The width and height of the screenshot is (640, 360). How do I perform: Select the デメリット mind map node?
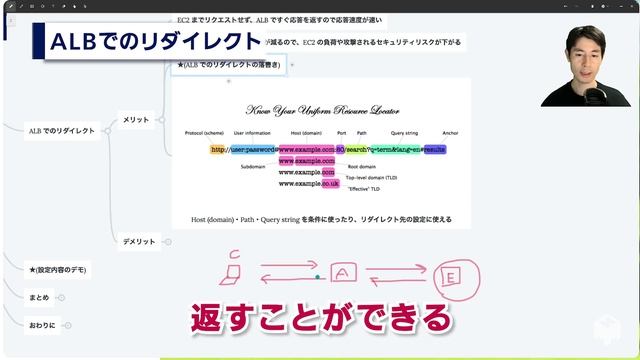click(139, 242)
